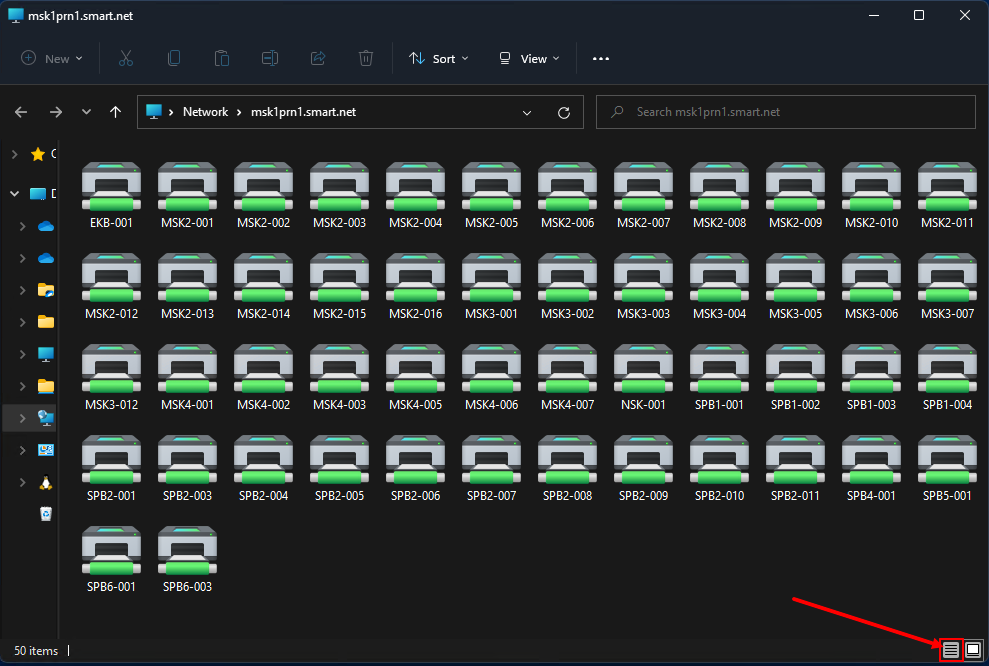Open the Sort dropdown menu

[439, 59]
